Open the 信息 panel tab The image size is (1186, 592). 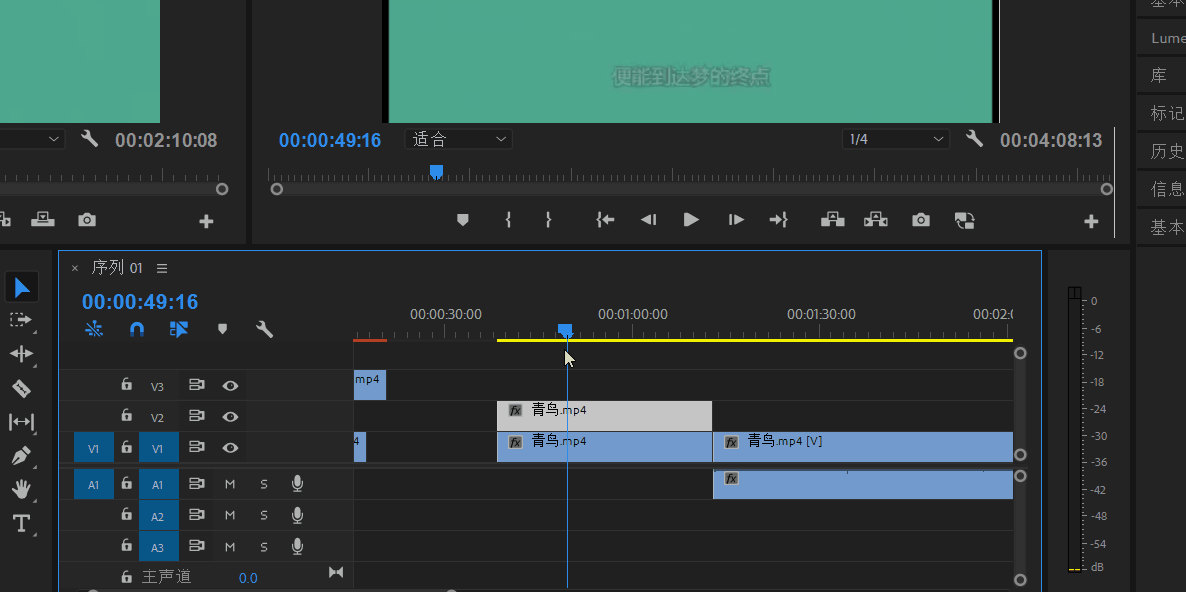click(1161, 189)
